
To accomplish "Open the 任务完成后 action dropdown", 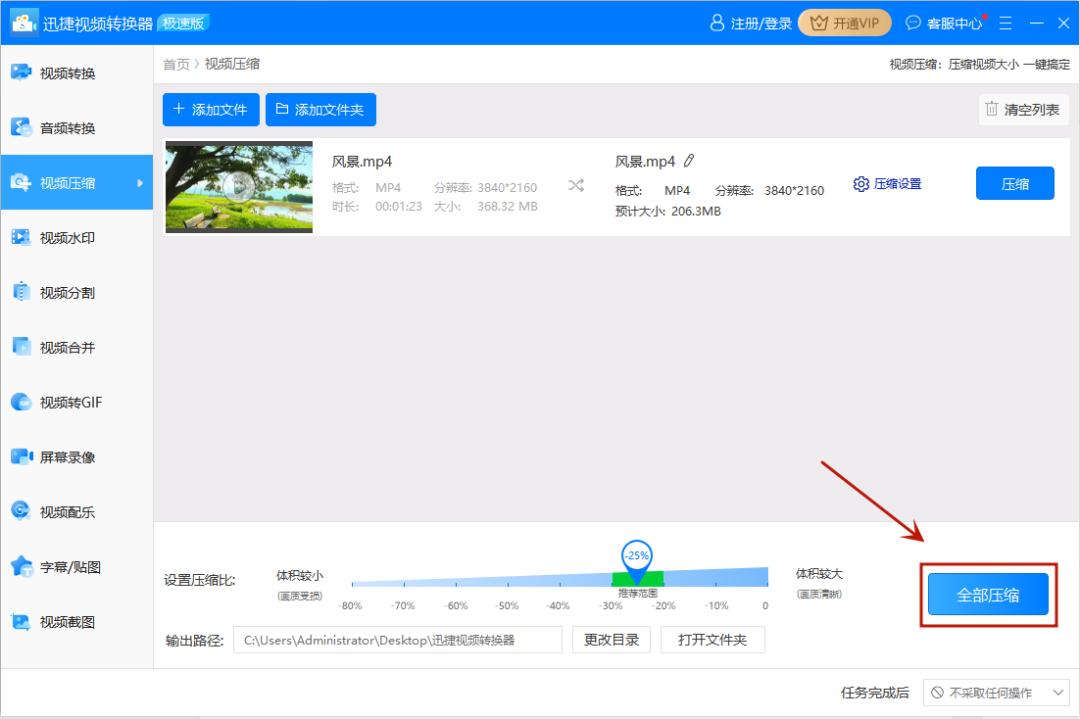I will click(995, 692).
